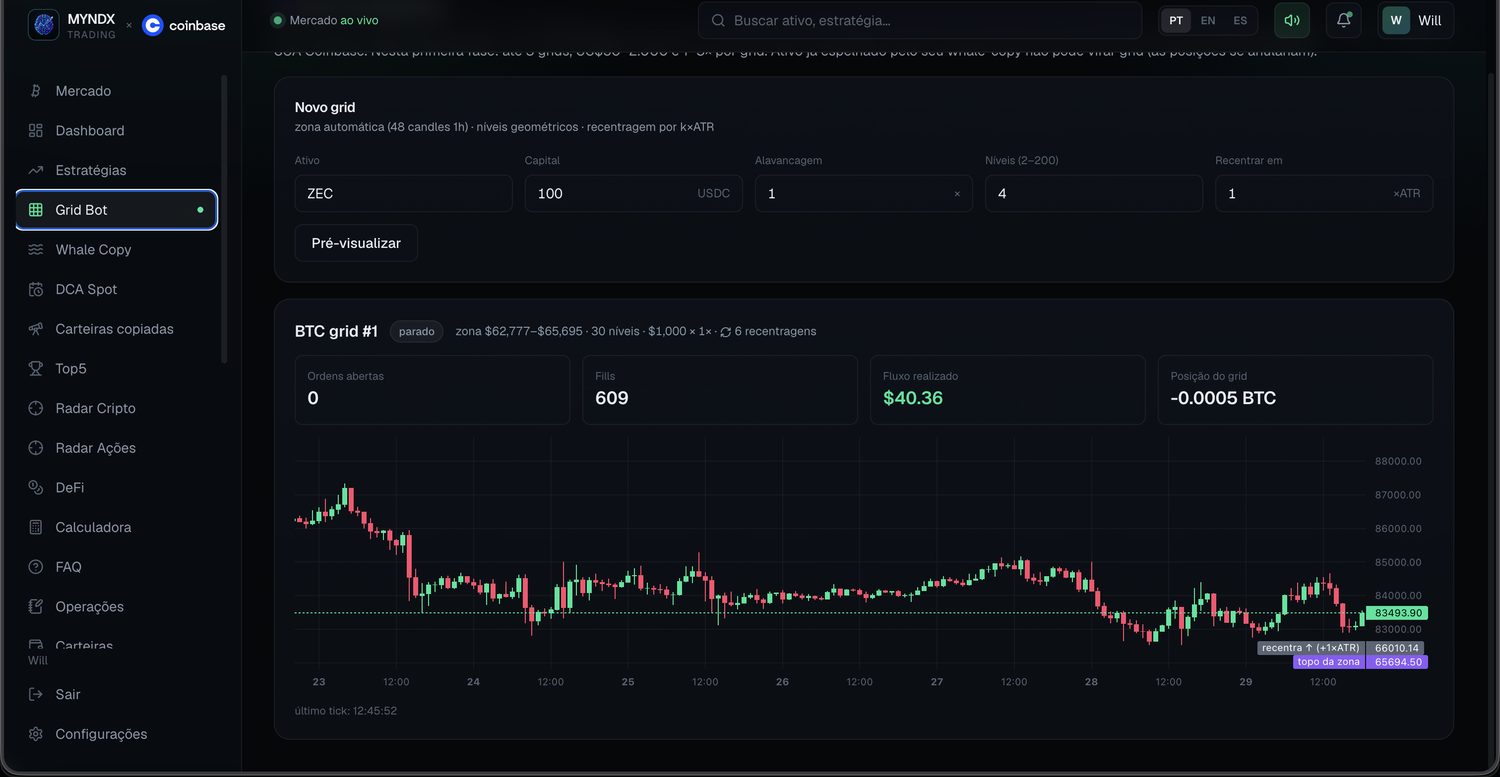The height and width of the screenshot is (777, 1500).
Task: Click the Radar Cripto target icon
Action: coord(36,408)
